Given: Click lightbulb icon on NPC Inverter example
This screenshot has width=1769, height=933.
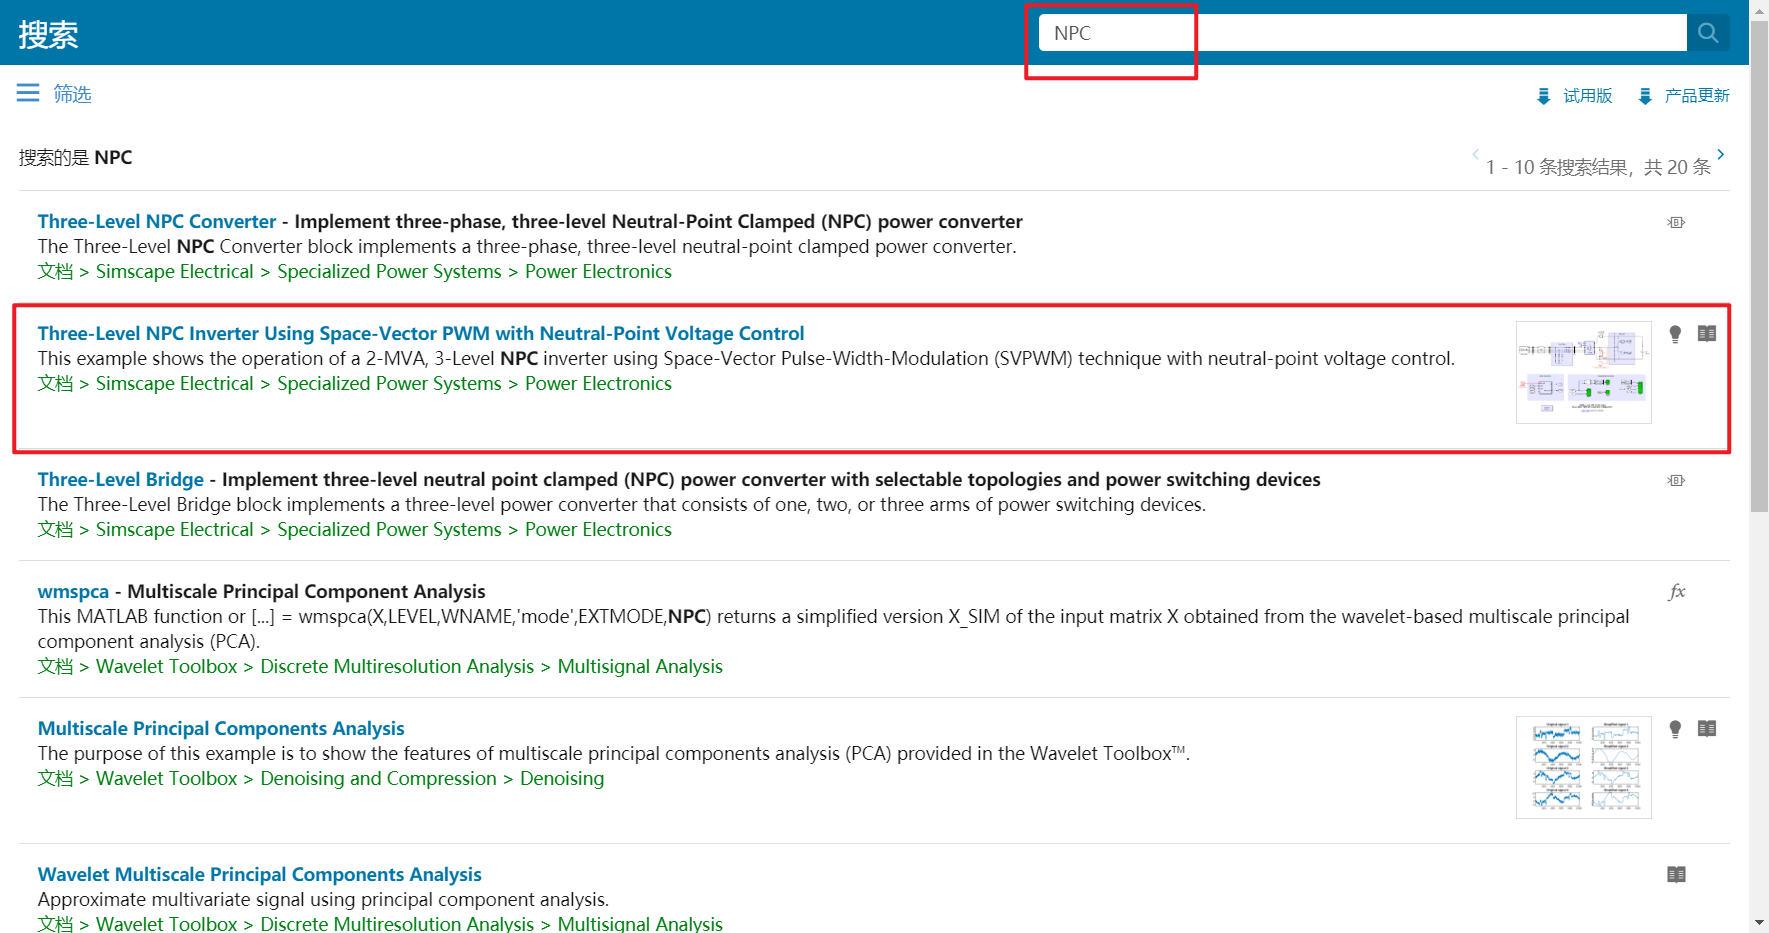Looking at the screenshot, I should (x=1675, y=334).
